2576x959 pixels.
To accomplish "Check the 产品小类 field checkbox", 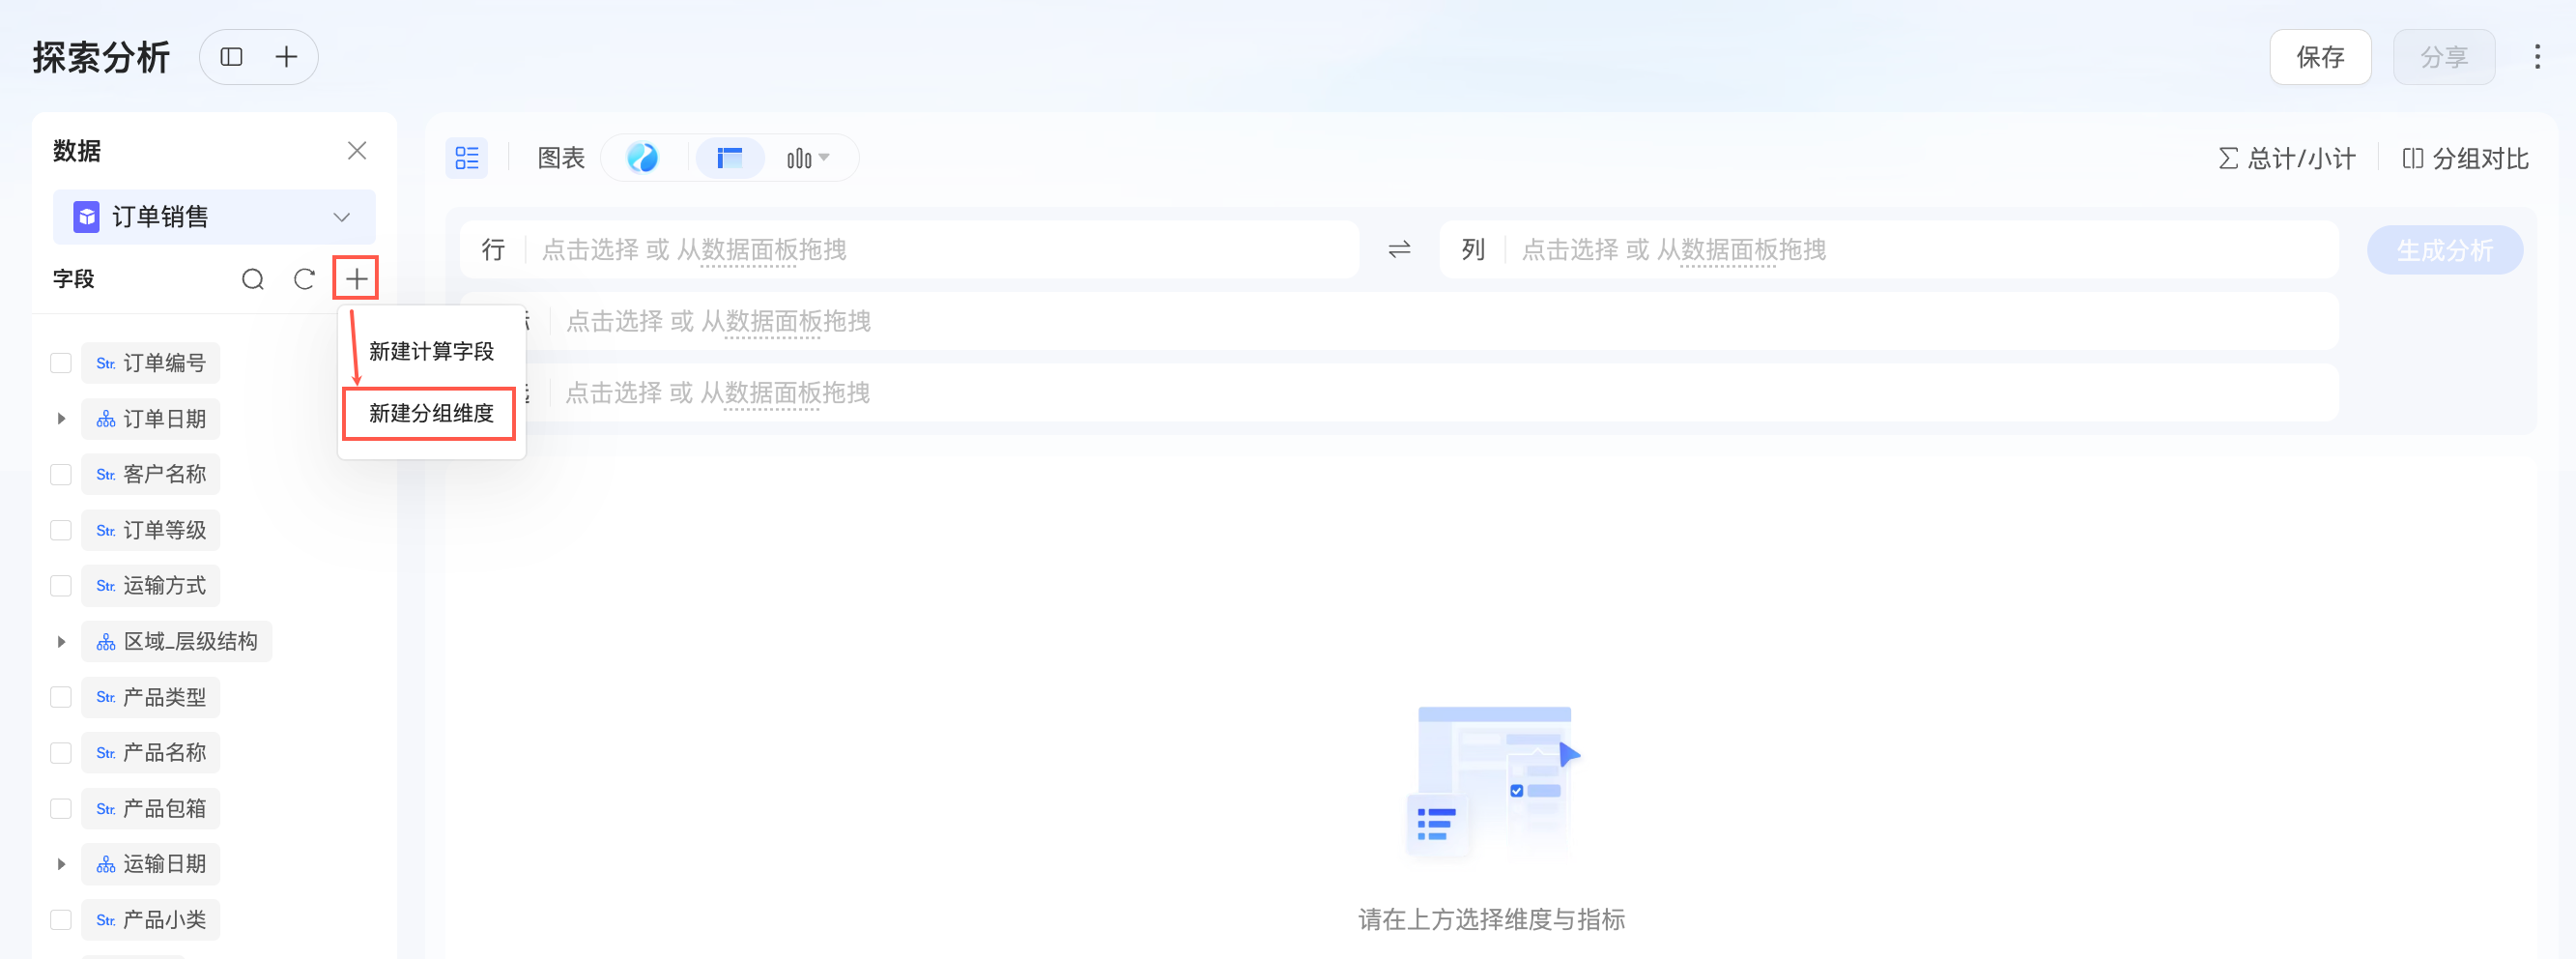I will 61,920.
